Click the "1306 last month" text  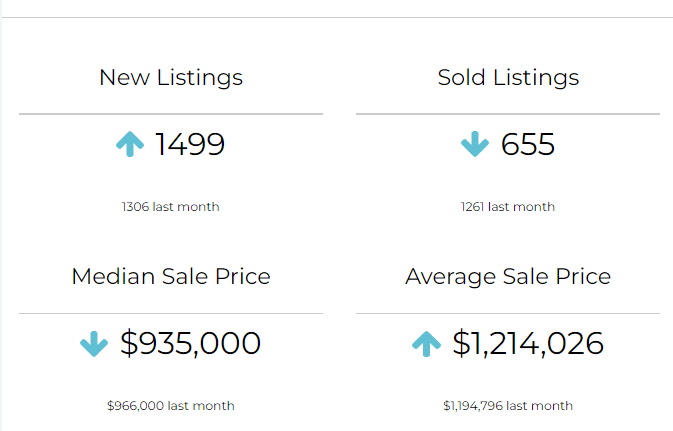pyautogui.click(x=171, y=207)
